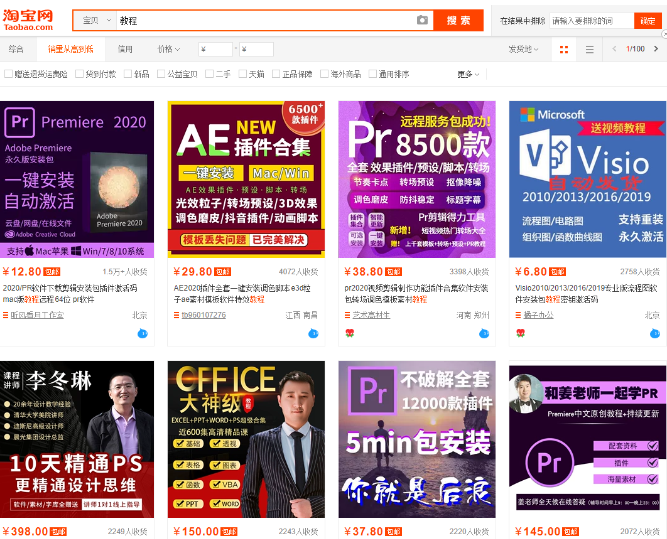Switch to grid view layout

tap(564, 49)
